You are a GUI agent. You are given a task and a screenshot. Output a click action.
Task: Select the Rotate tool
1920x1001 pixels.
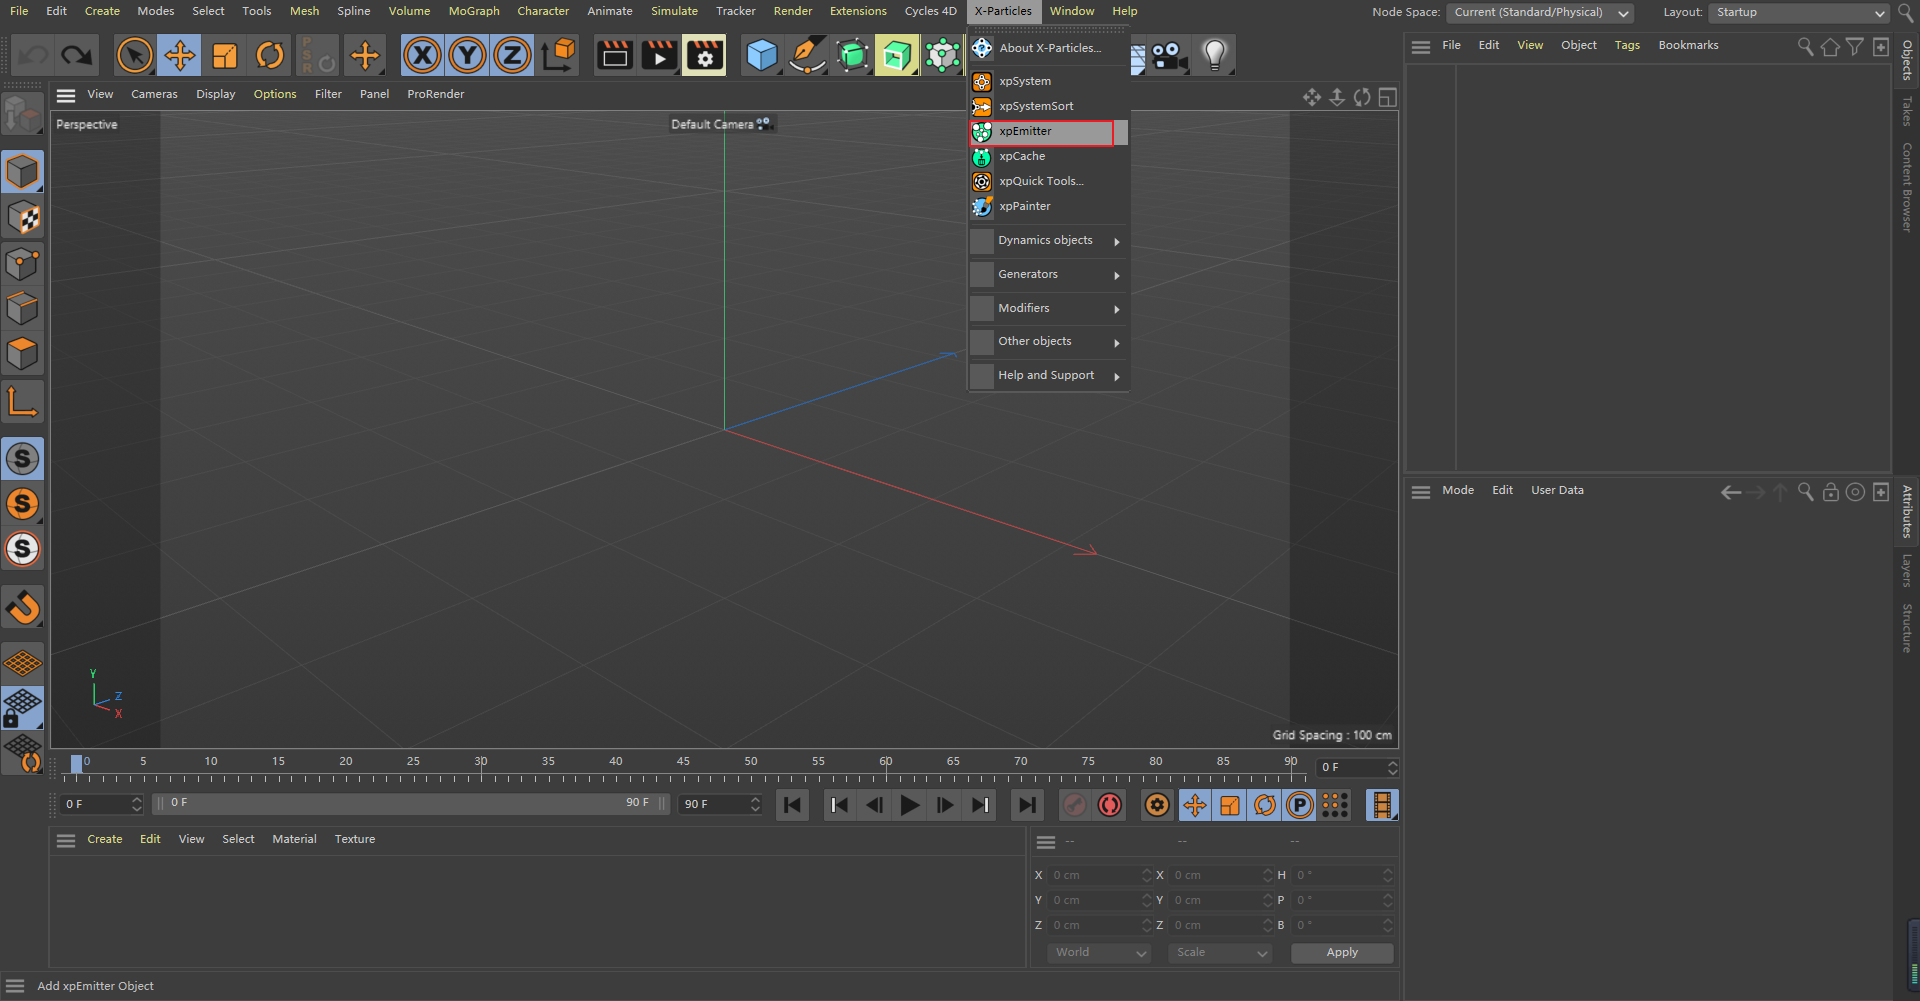[270, 55]
